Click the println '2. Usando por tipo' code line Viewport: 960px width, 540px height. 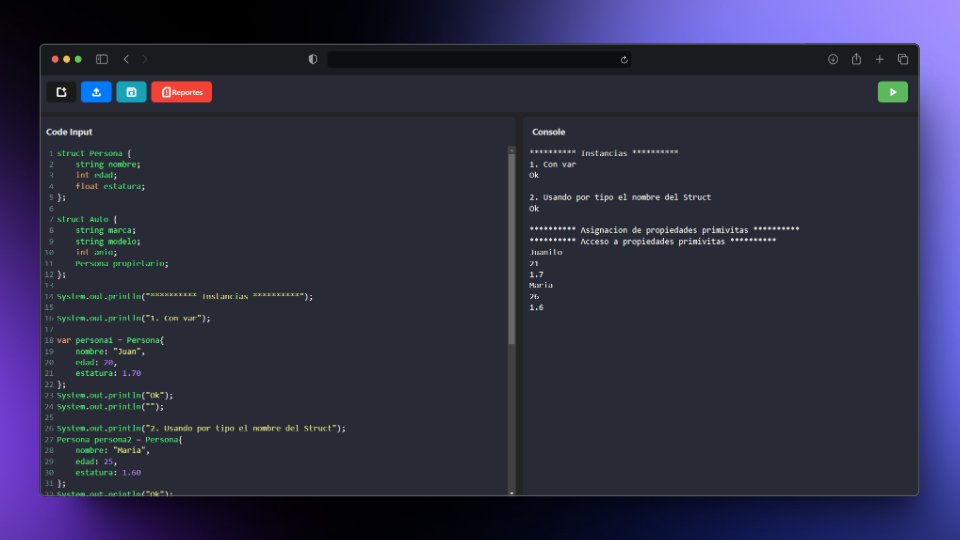201,428
